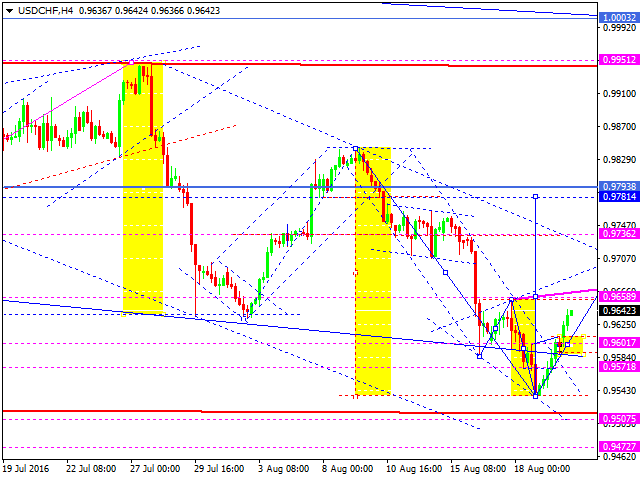Select the 0.96589 magenta price label
This screenshot has width=640, height=480.
[x=619, y=296]
